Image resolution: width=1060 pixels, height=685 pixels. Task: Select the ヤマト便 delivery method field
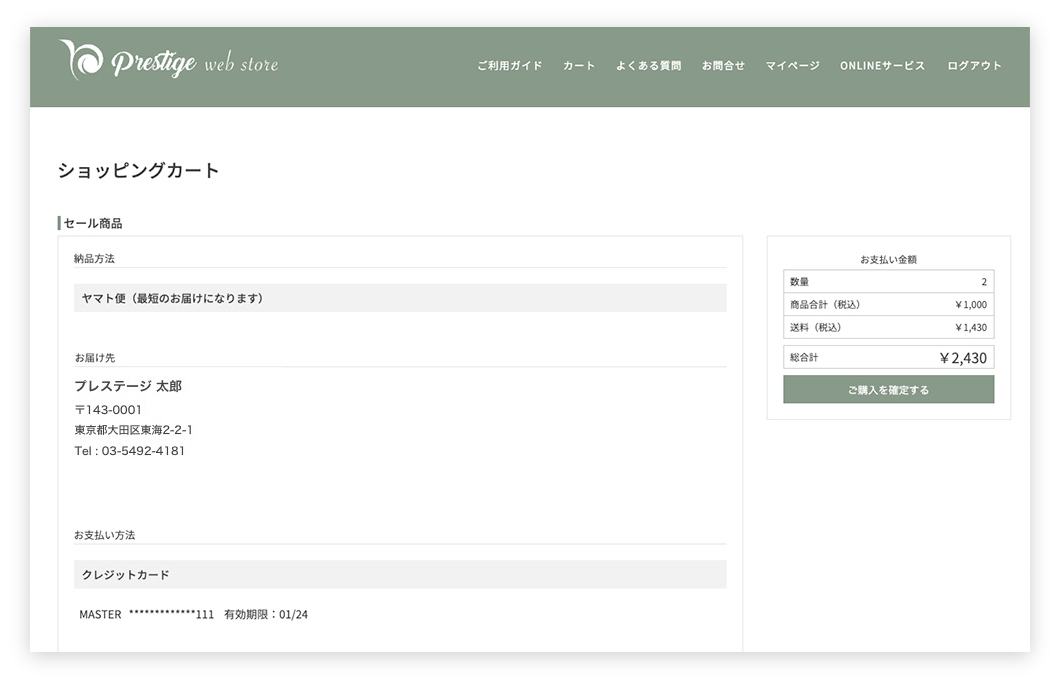[400, 298]
